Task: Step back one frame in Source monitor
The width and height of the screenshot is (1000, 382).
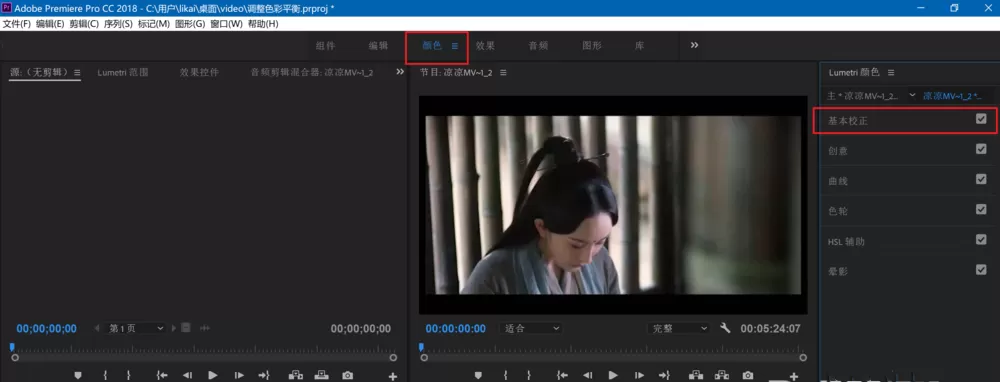Action: tap(187, 376)
